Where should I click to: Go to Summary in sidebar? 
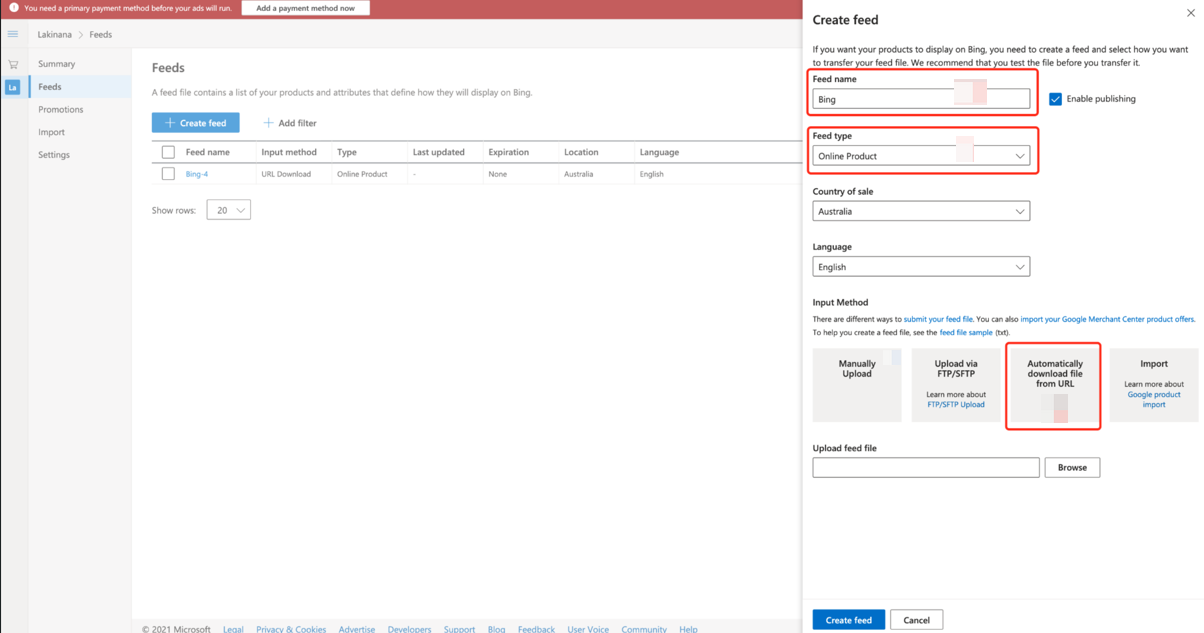tap(57, 64)
